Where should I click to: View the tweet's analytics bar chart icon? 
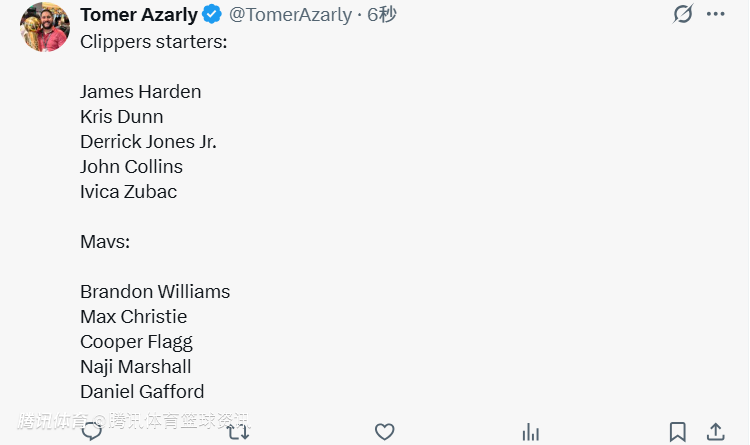(x=531, y=432)
